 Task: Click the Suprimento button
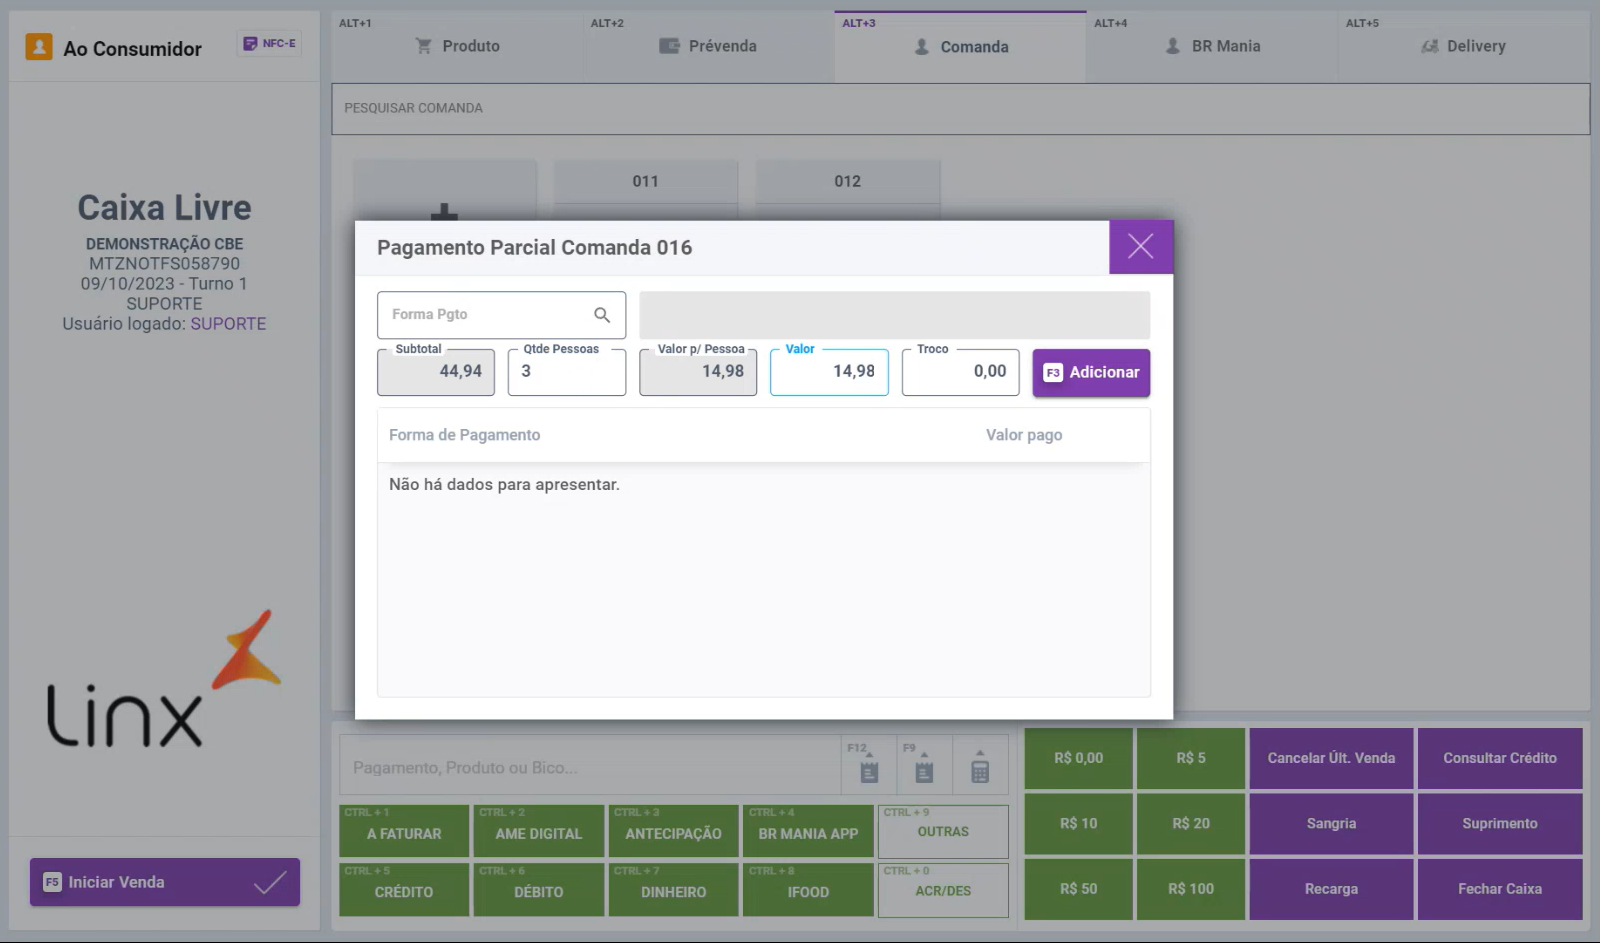click(x=1500, y=823)
